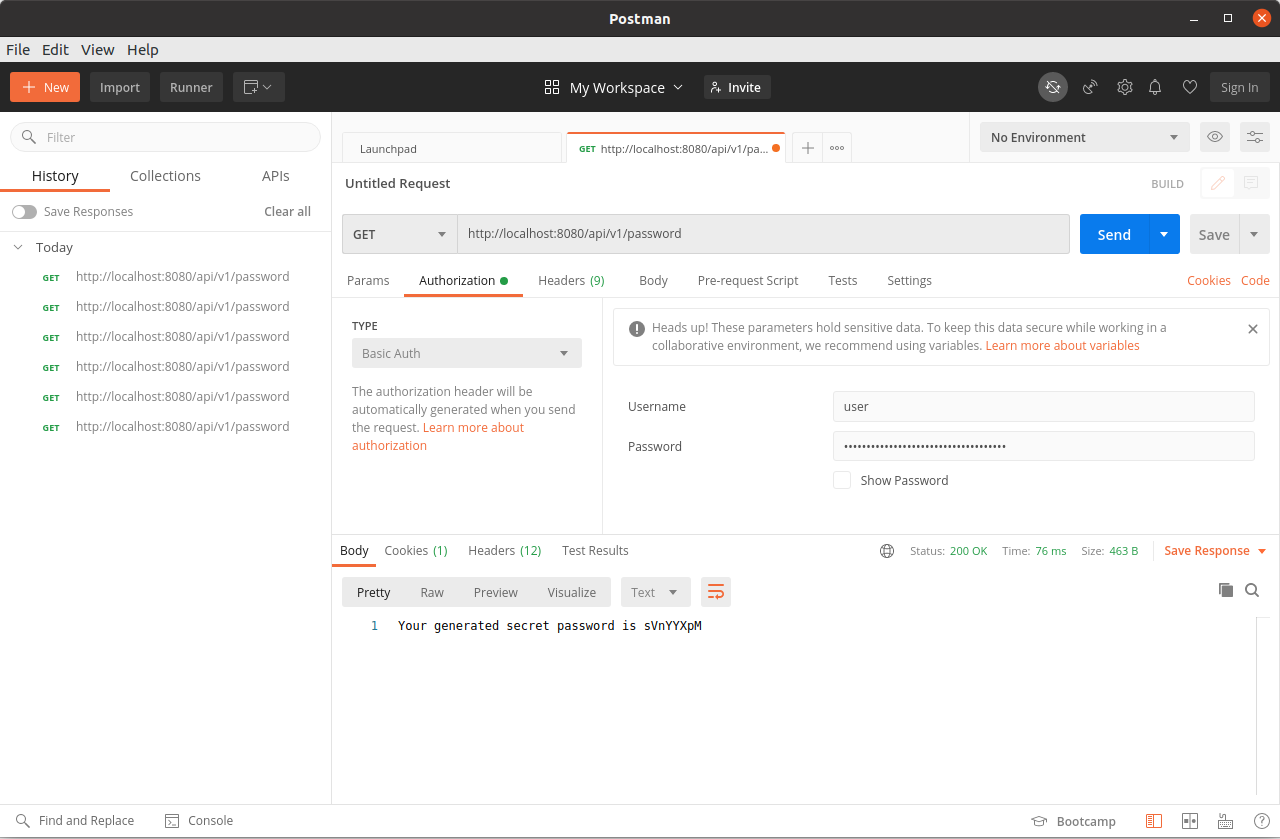Viewport: 1280px width, 839px height.
Task: Toggle Save Responses in the History panel
Action: (24, 211)
